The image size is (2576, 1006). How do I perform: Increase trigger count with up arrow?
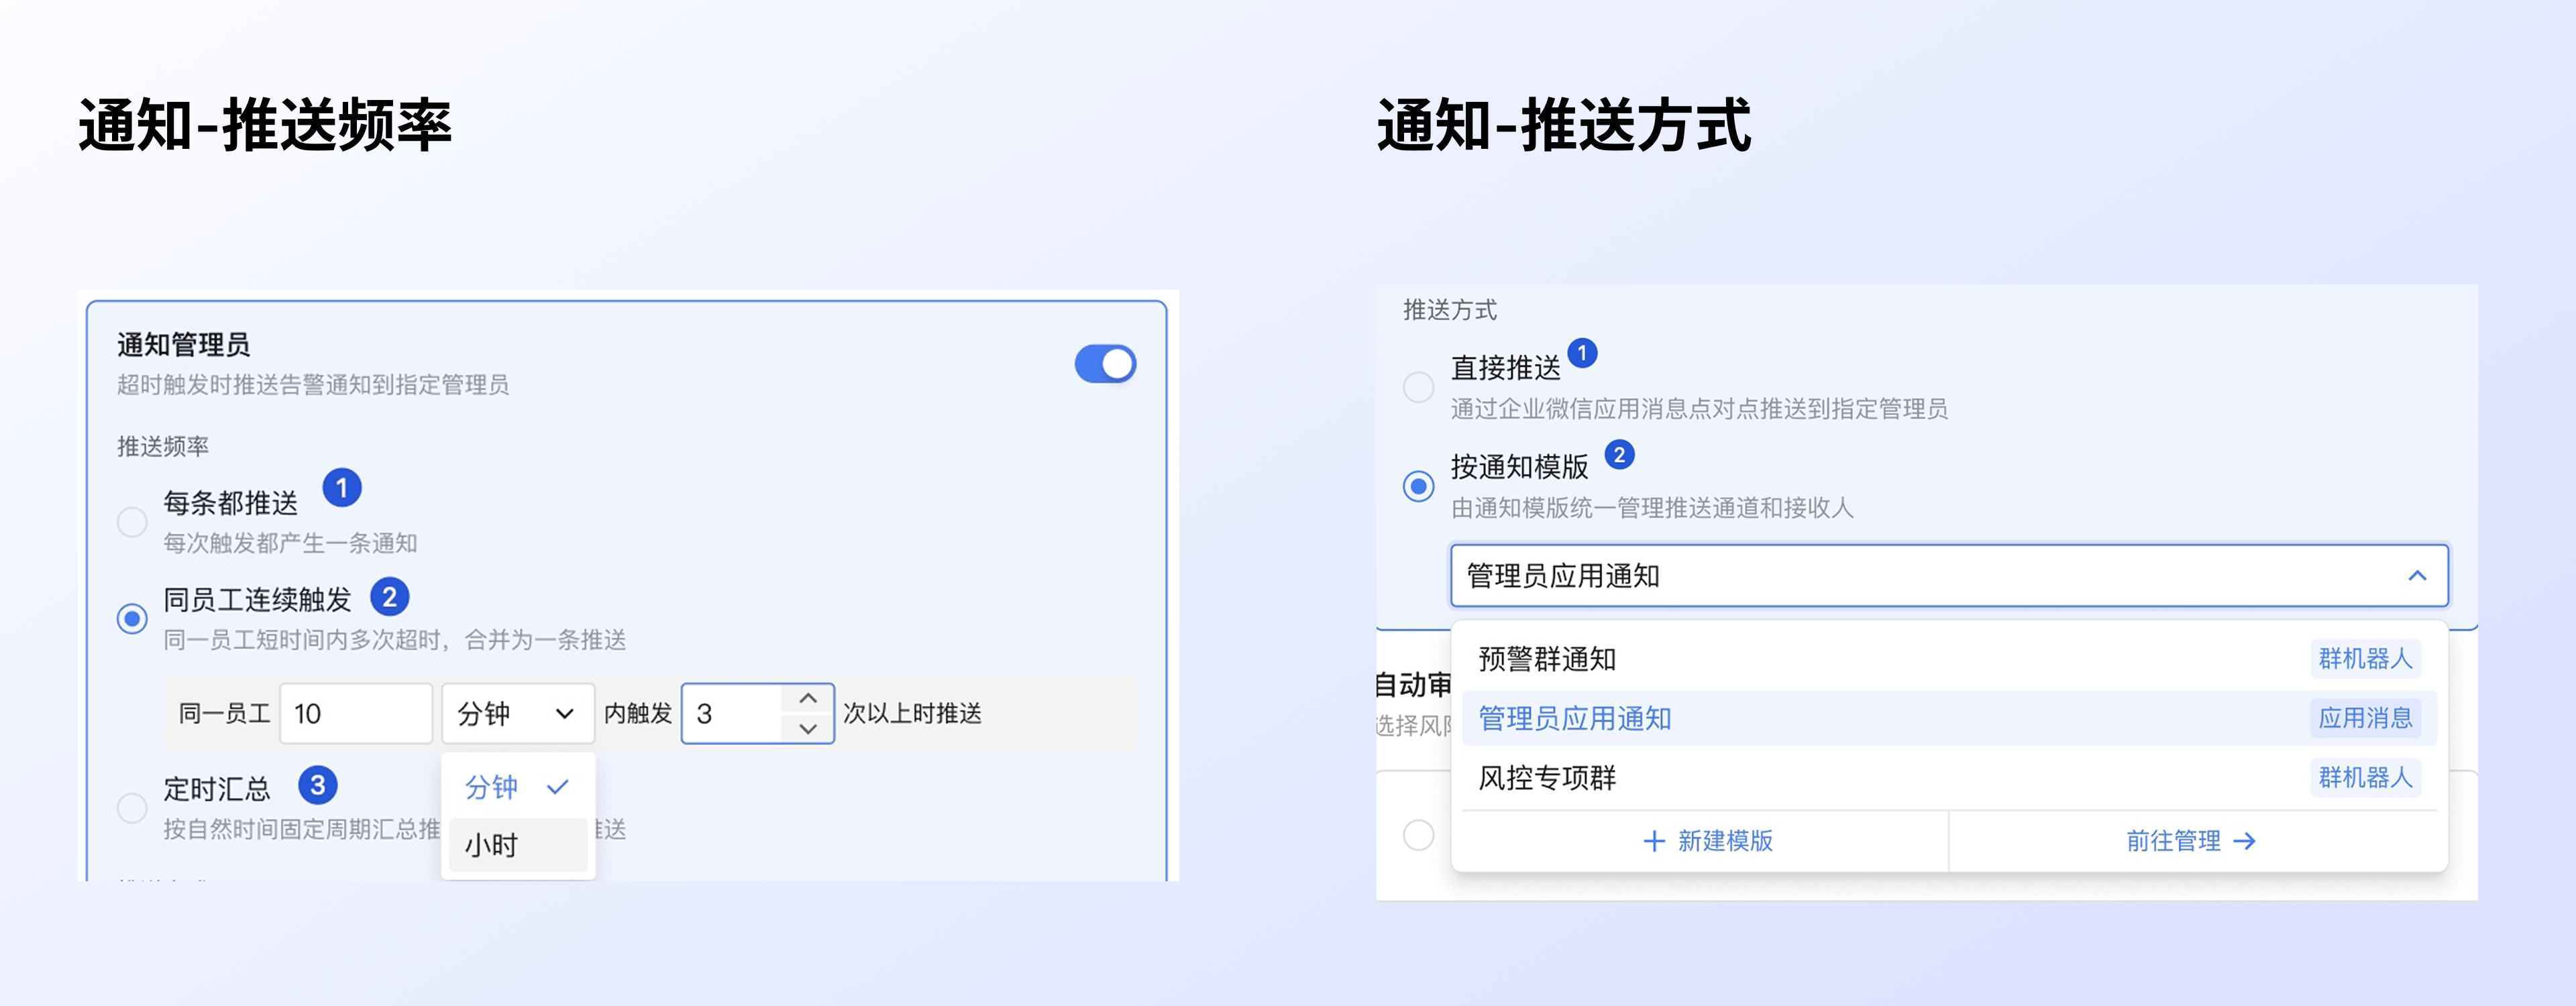pos(808,698)
